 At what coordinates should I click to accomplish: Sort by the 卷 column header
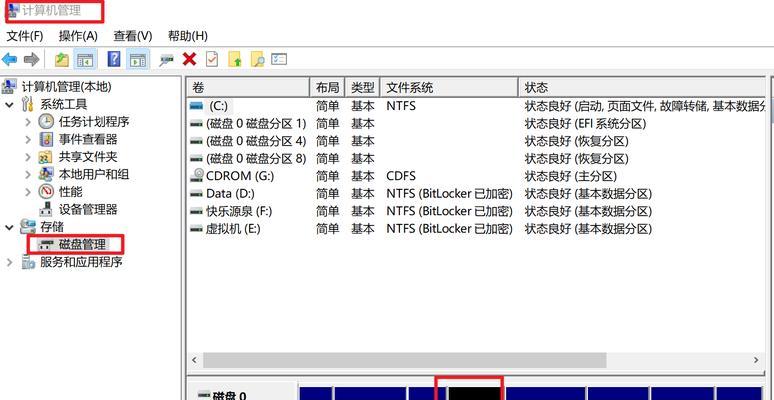coord(248,88)
